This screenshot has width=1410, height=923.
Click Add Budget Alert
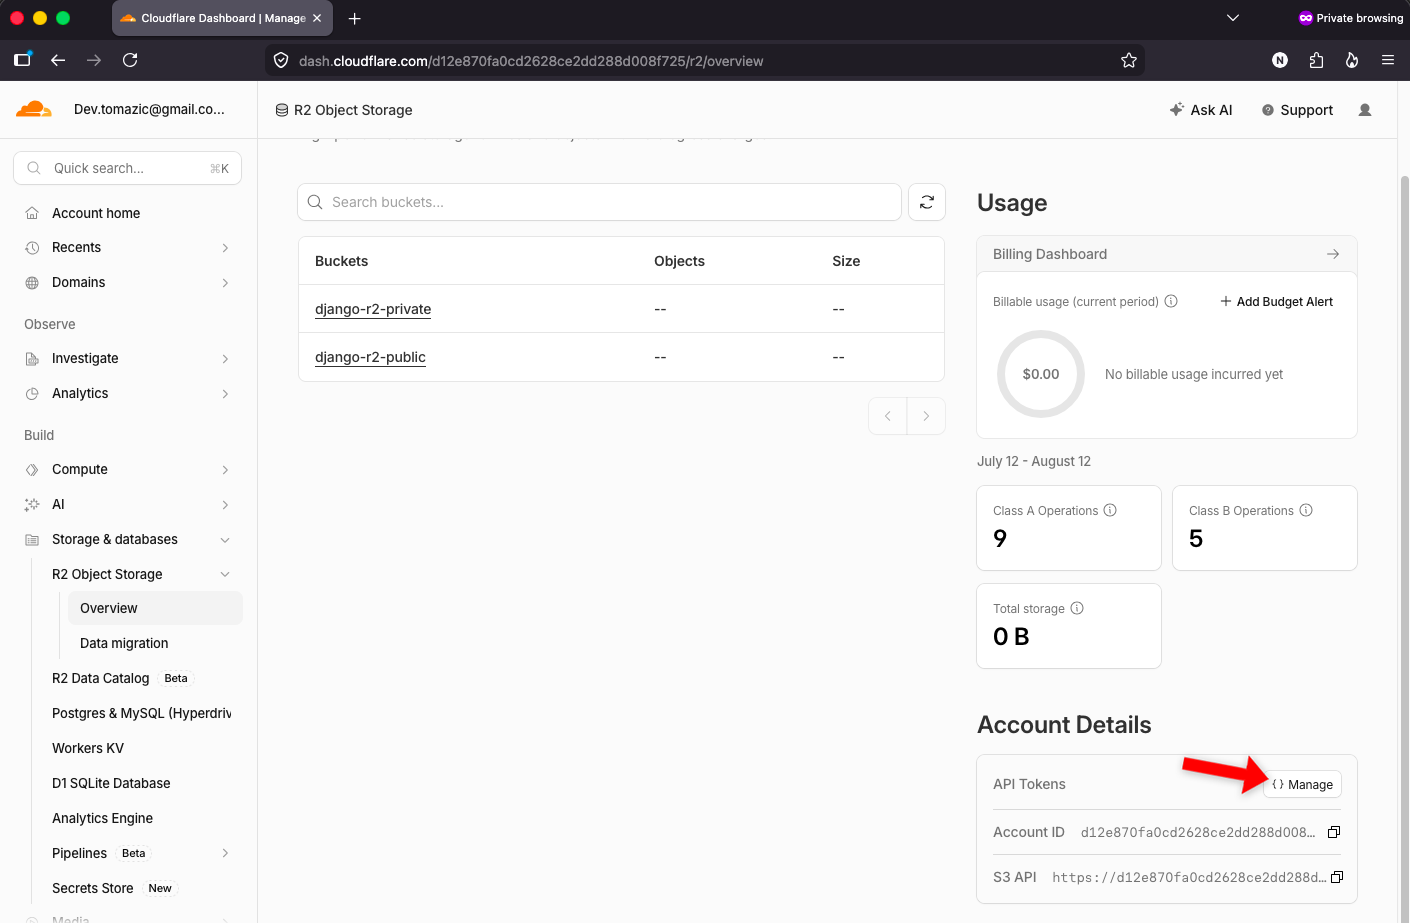(1276, 301)
